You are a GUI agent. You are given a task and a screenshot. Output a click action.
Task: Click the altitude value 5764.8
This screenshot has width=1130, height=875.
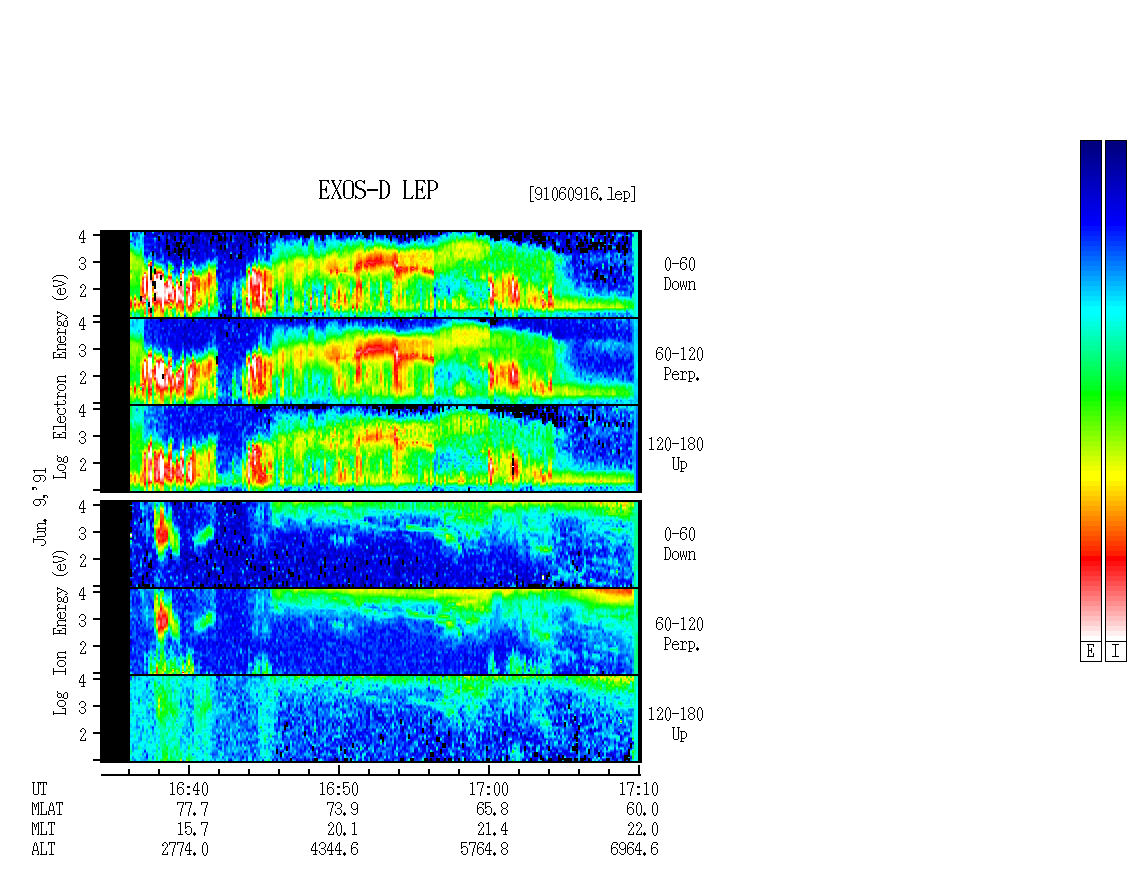click(x=484, y=849)
